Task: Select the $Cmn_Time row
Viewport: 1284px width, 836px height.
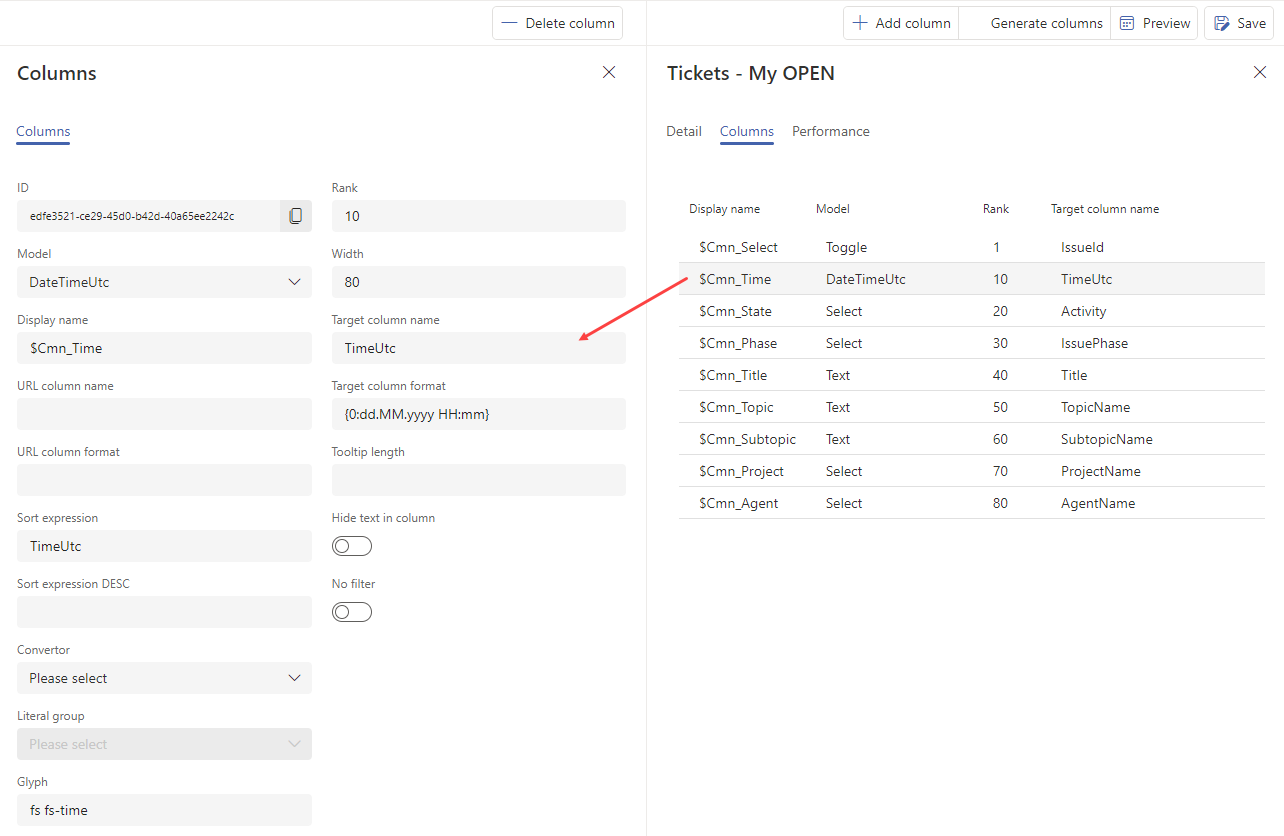Action: coord(971,279)
